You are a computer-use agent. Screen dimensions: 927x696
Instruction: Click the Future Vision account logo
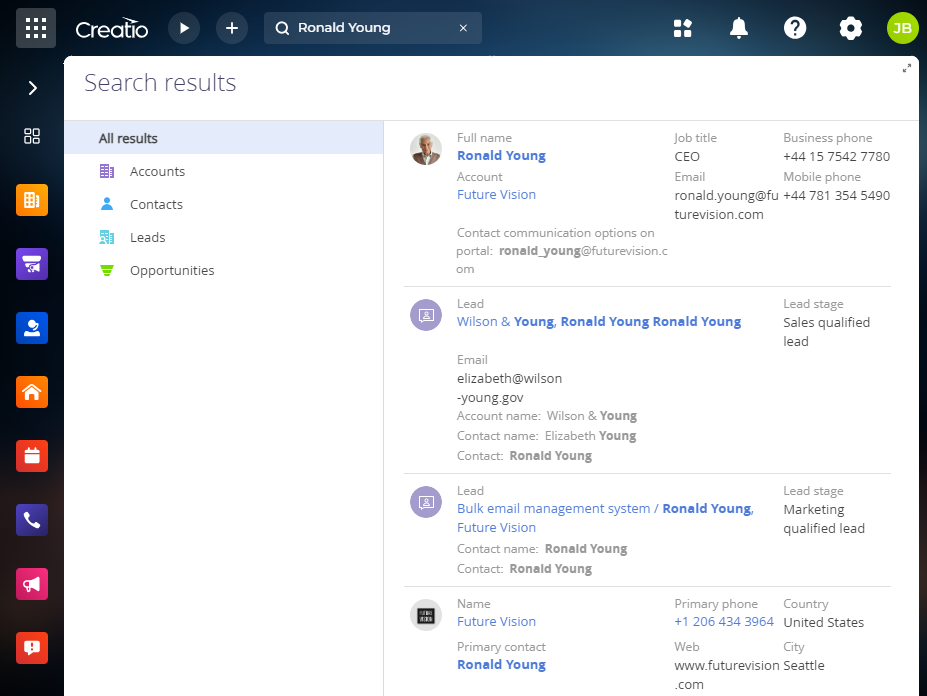click(x=426, y=616)
